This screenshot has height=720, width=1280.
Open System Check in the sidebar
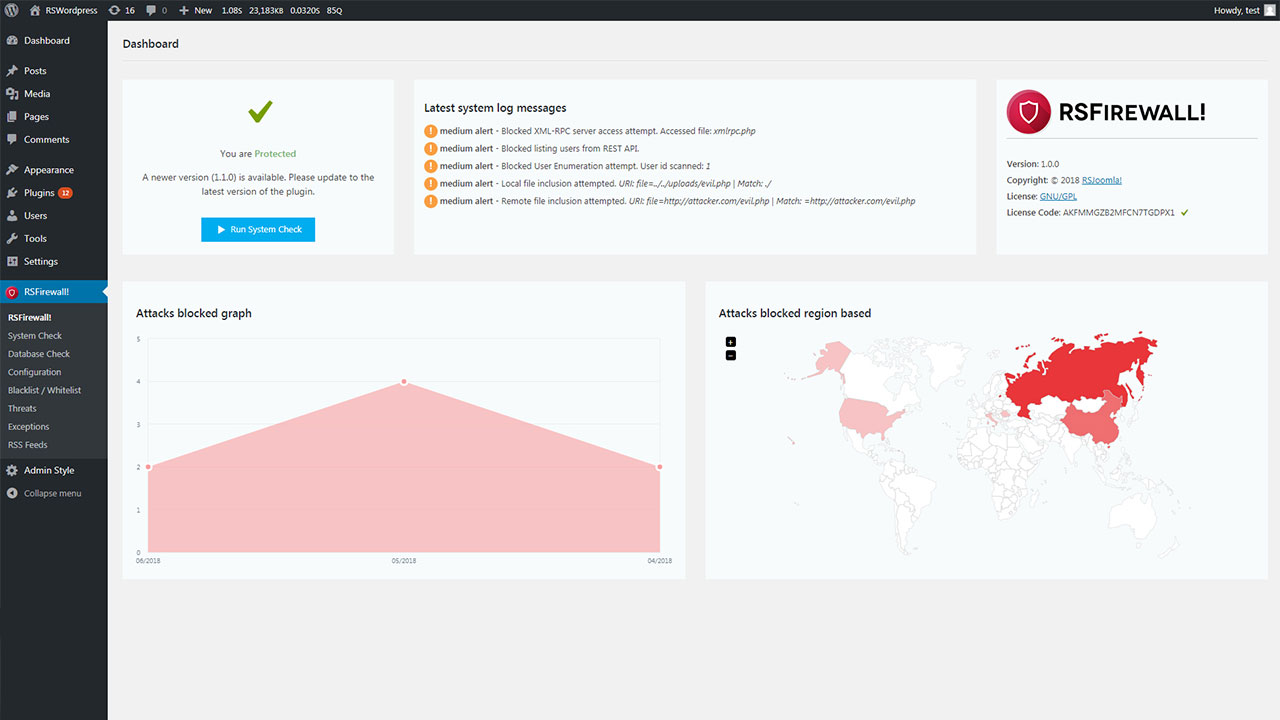click(x=35, y=336)
